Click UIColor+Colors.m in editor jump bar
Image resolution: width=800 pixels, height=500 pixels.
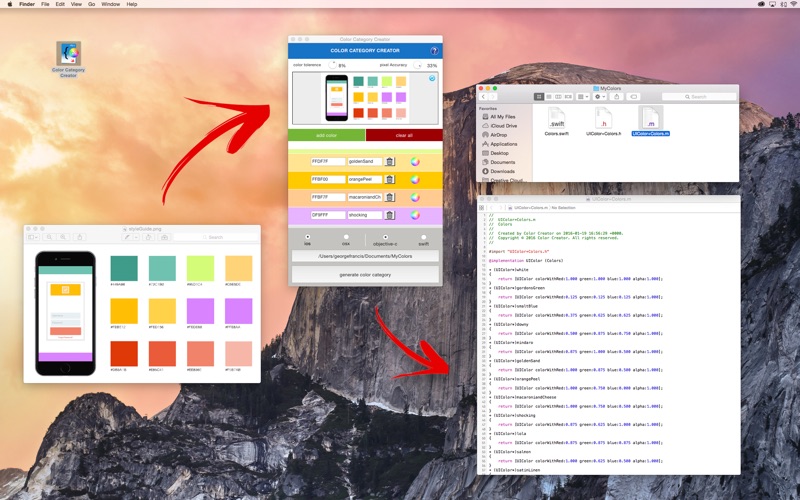(x=529, y=208)
